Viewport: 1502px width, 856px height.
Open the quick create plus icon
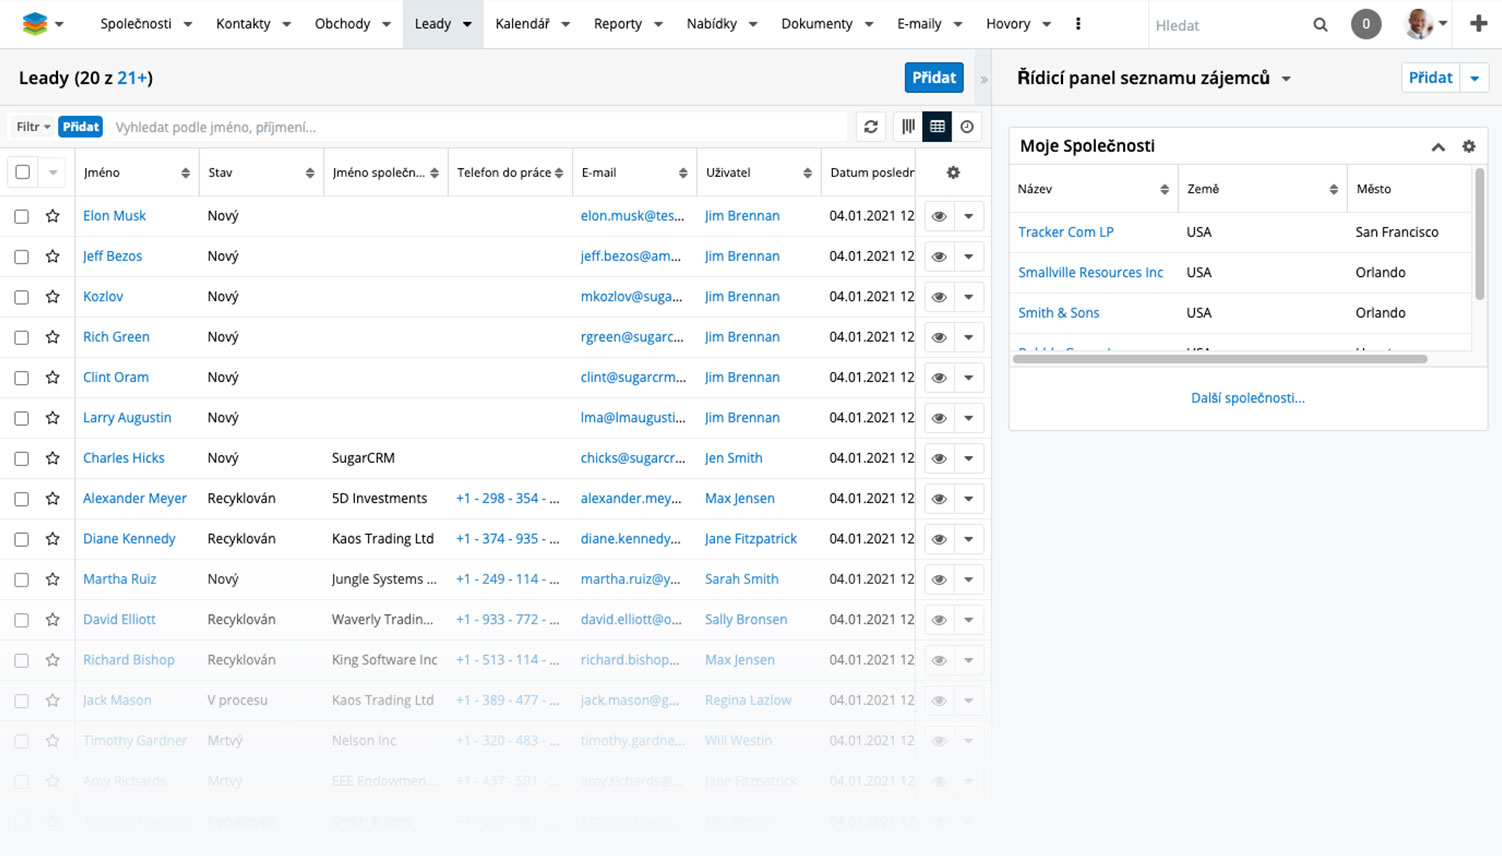[x=1478, y=24]
